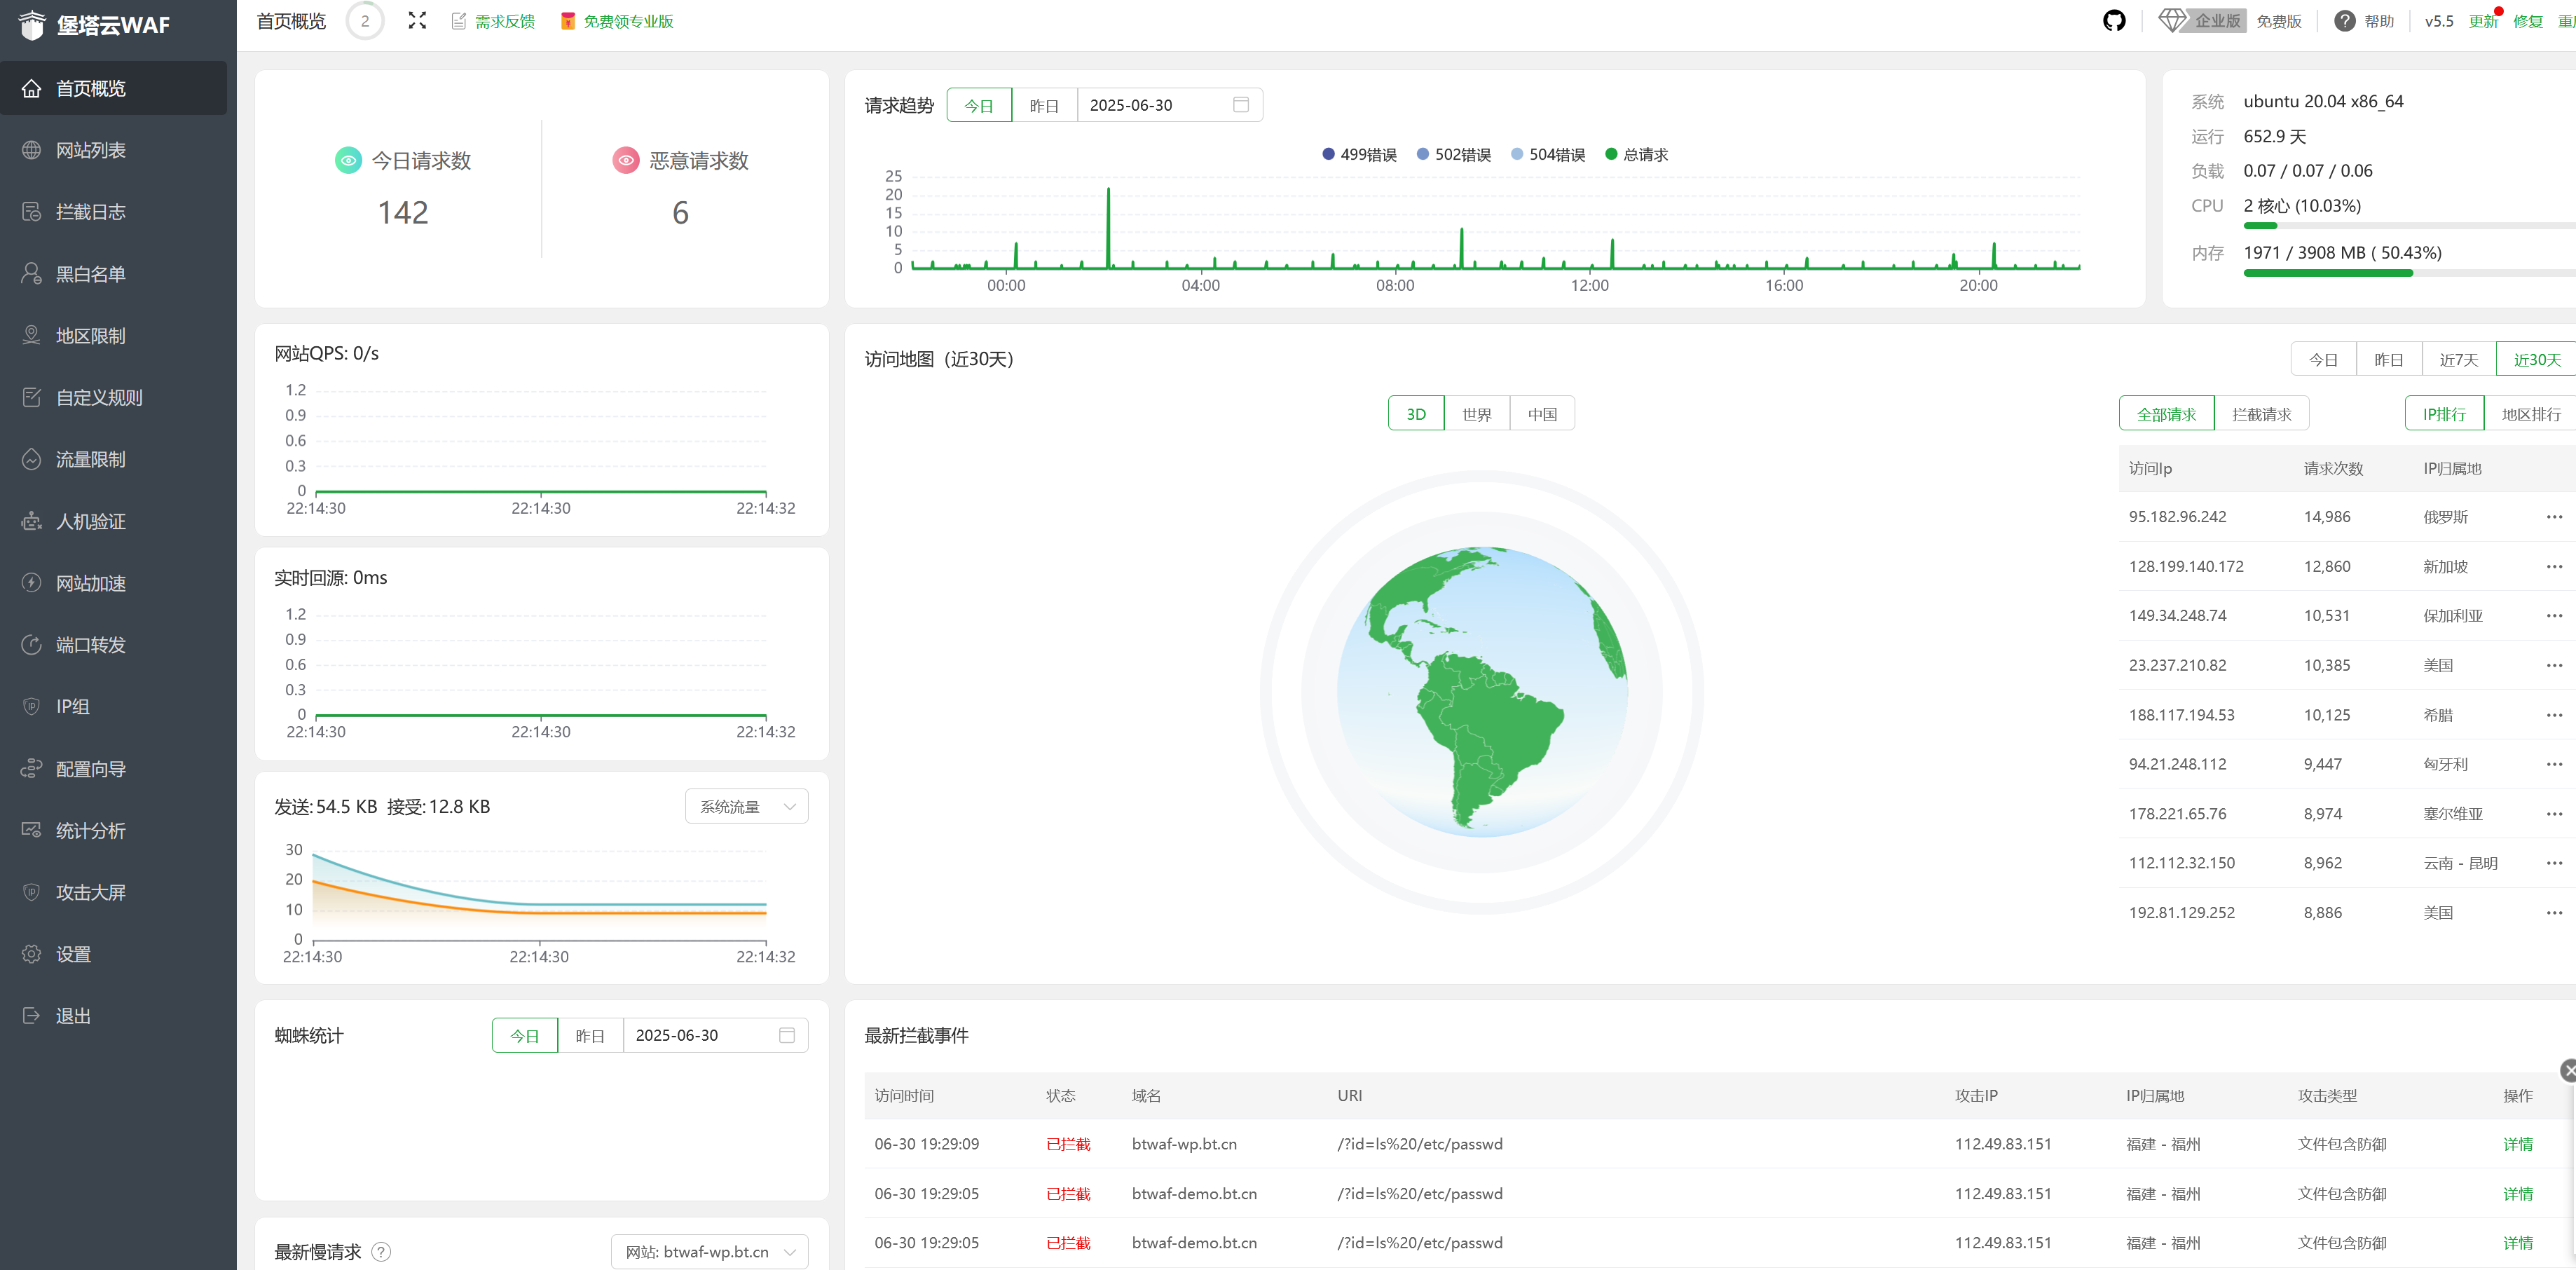Toggle the 504错误 legend series

tap(1547, 154)
